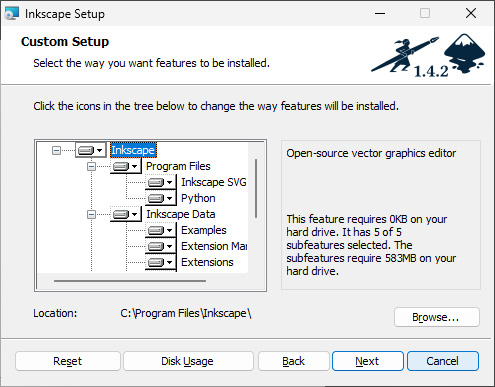Collapse the Inkscape Data tree node
This screenshot has height=387, width=495.
[x=91, y=214]
